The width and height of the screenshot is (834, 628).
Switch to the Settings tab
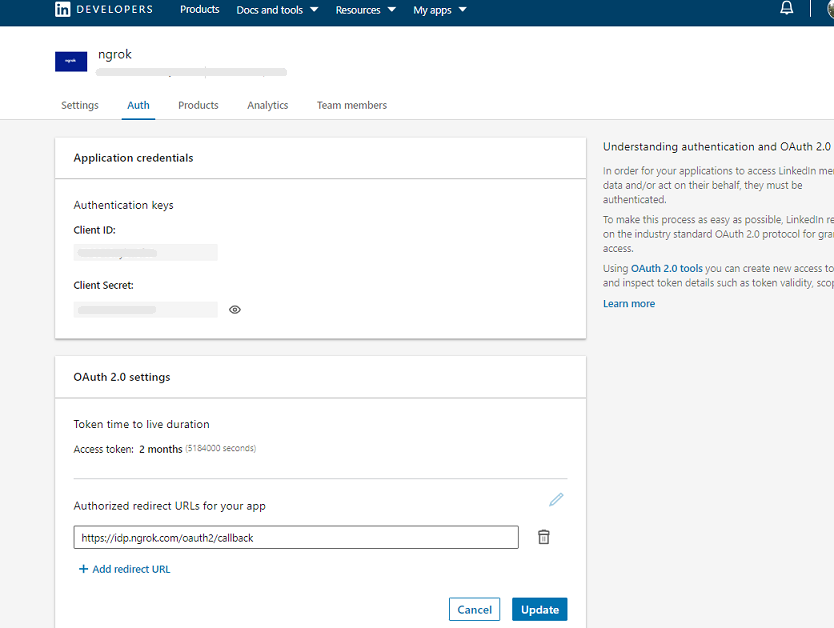coord(80,105)
